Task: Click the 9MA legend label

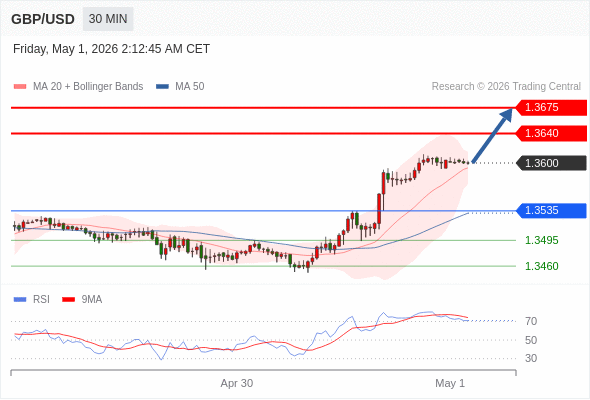Action: pyautogui.click(x=92, y=300)
